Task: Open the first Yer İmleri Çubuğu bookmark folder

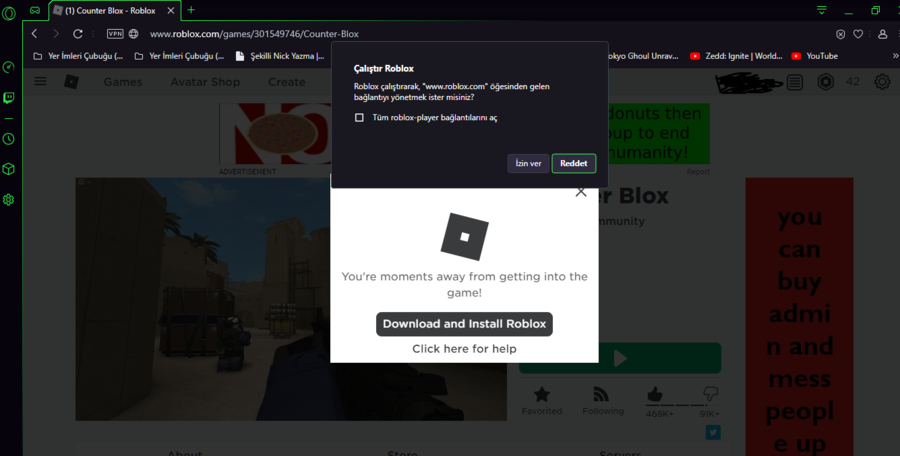Action: (x=78, y=56)
